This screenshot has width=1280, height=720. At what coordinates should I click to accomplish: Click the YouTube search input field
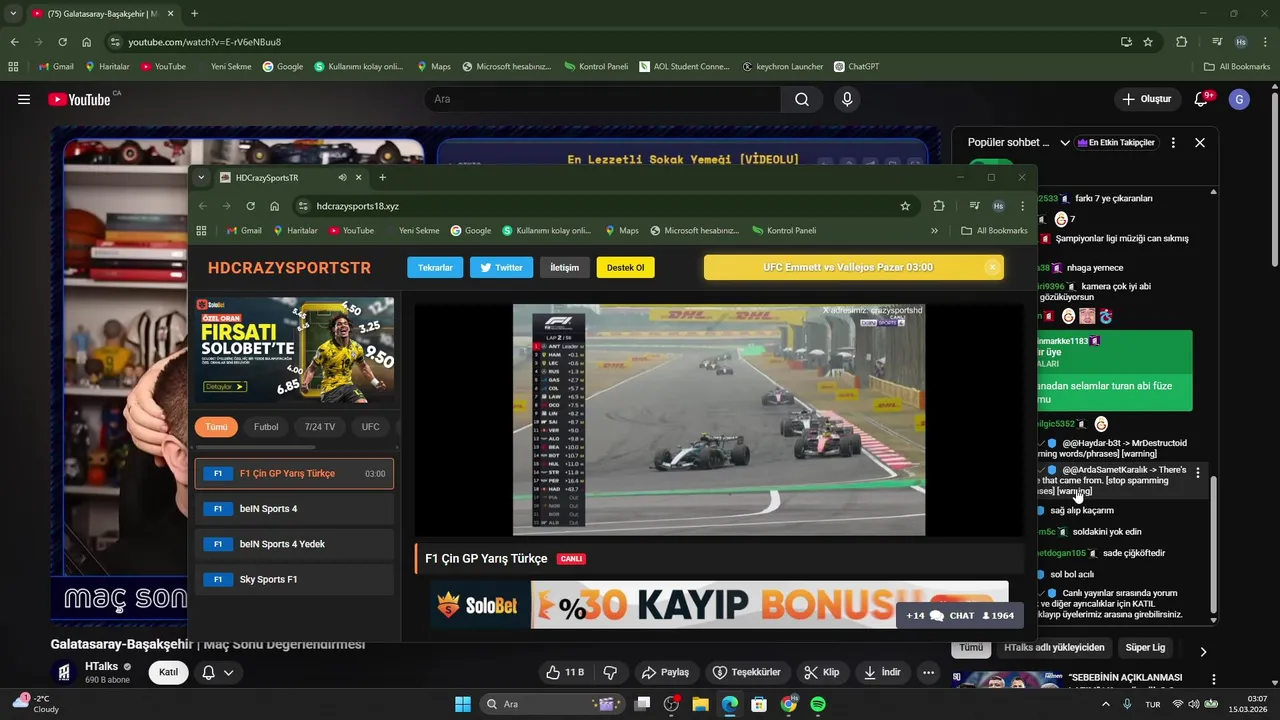pyautogui.click(x=602, y=99)
